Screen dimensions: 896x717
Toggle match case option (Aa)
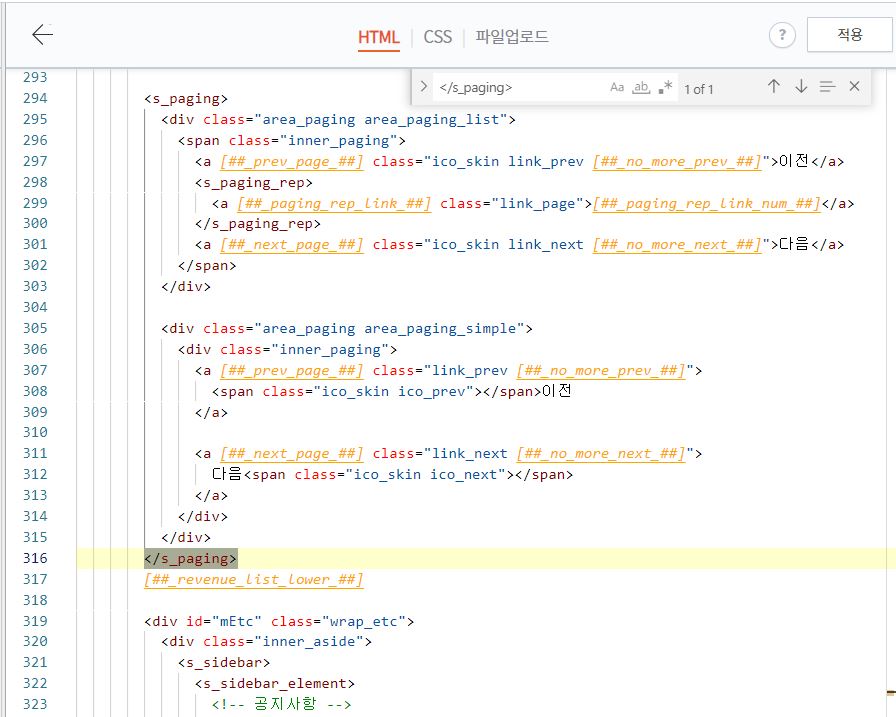click(617, 87)
